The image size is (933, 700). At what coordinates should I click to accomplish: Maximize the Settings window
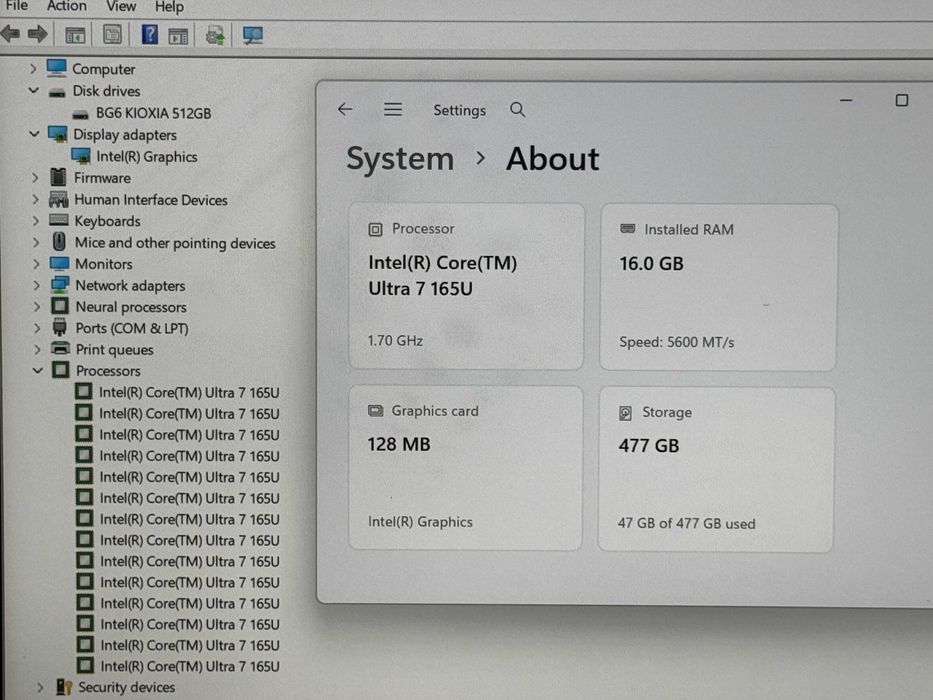pyautogui.click(x=901, y=101)
